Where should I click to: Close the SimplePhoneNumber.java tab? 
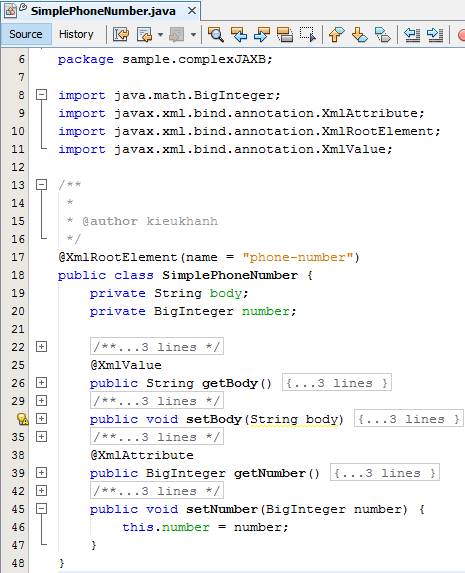tap(192, 11)
